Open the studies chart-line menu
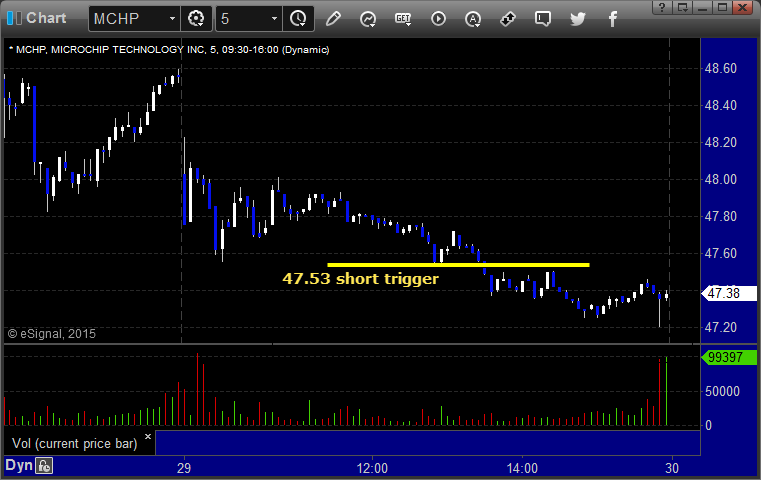This screenshot has width=761, height=480. tap(368, 19)
